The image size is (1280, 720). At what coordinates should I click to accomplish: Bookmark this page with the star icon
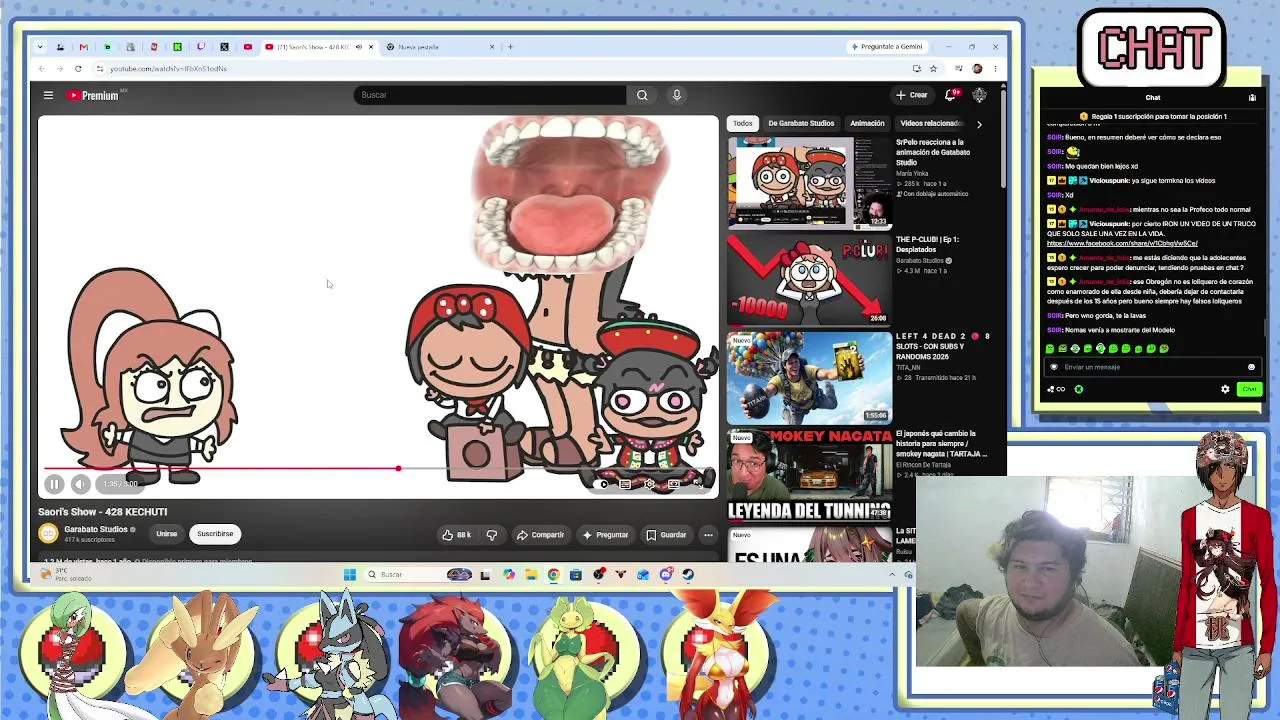tap(933, 69)
